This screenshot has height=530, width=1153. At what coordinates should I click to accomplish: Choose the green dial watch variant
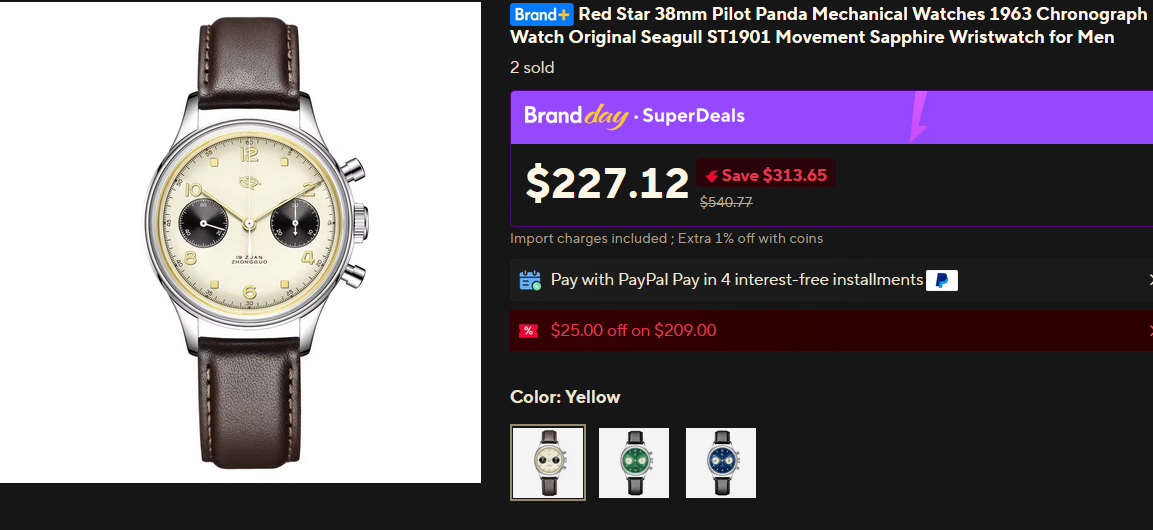(634, 462)
